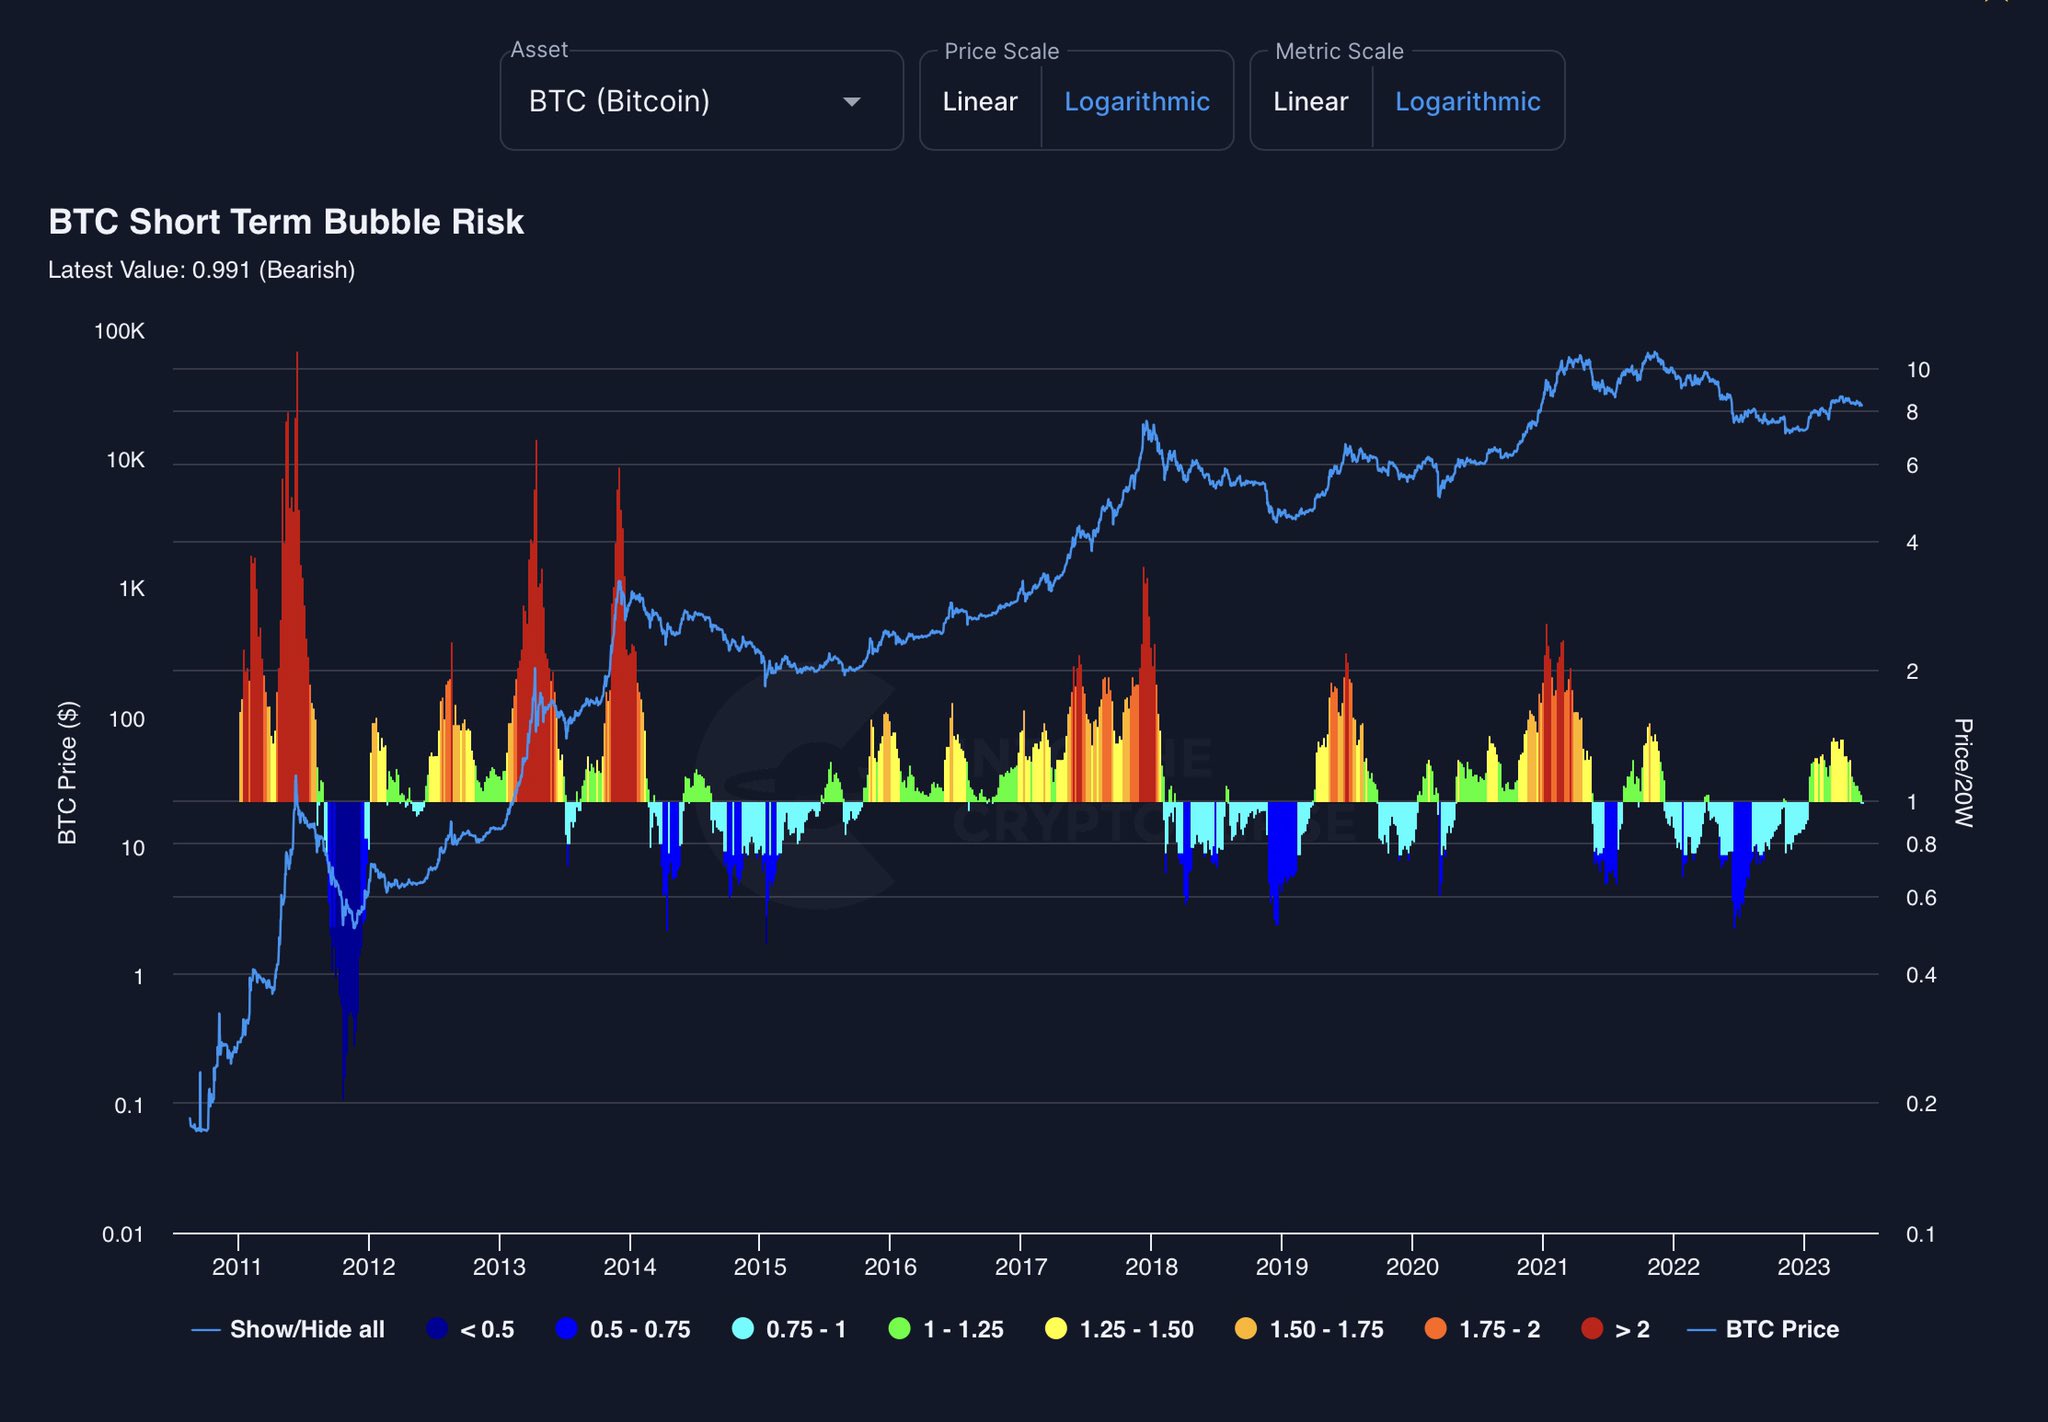Click the BTC Price ($) axis title
This screenshot has height=1422, width=2048.
click(67, 773)
